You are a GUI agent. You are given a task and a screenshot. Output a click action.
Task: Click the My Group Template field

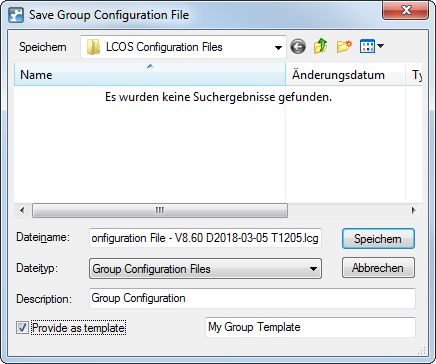[x=310, y=327]
